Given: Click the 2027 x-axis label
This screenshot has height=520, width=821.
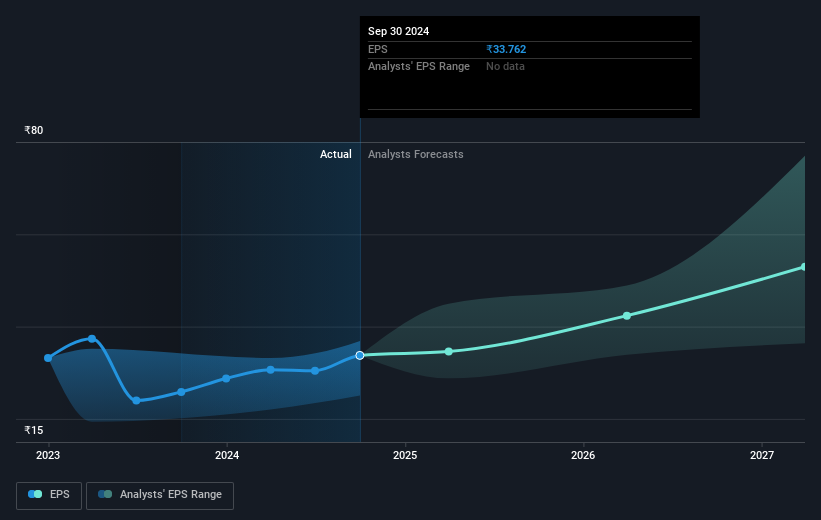Looking at the screenshot, I should [762, 456].
